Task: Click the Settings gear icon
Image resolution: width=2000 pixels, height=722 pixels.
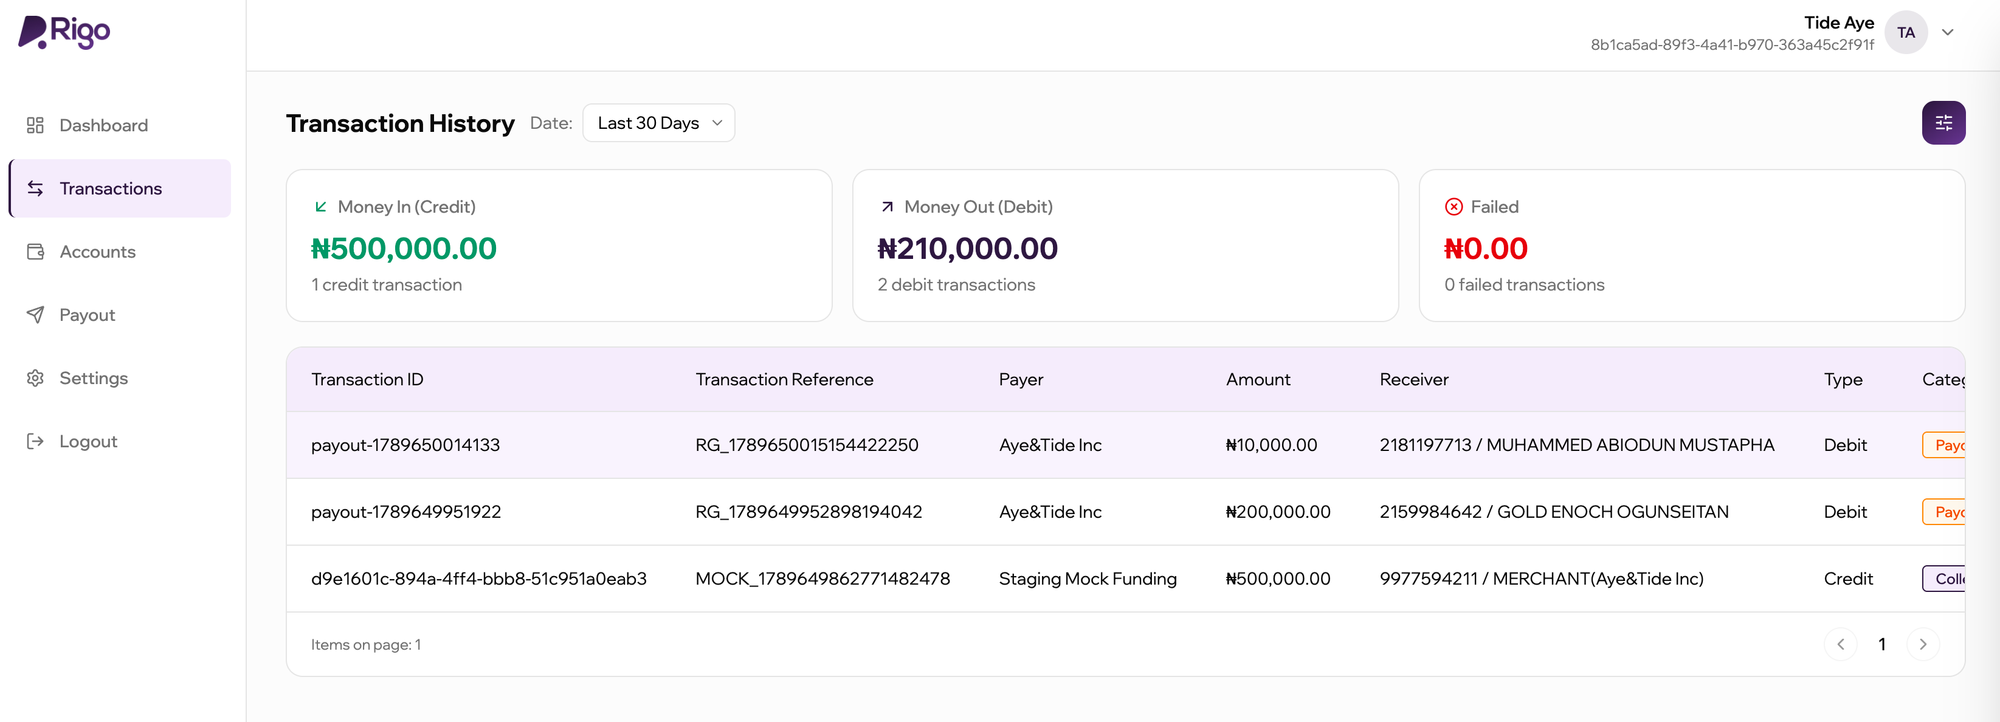Action: click(35, 378)
